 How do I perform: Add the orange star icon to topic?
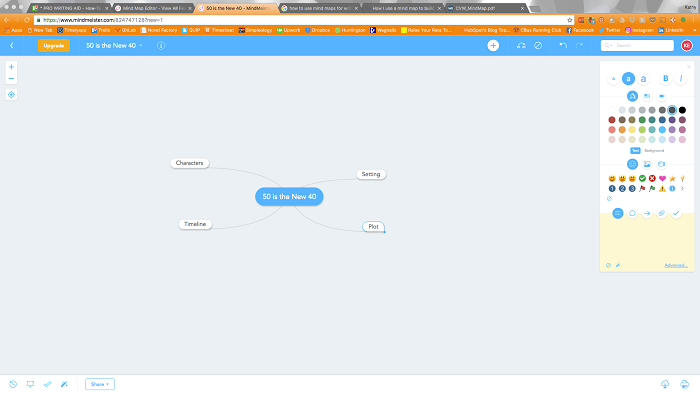click(672, 179)
